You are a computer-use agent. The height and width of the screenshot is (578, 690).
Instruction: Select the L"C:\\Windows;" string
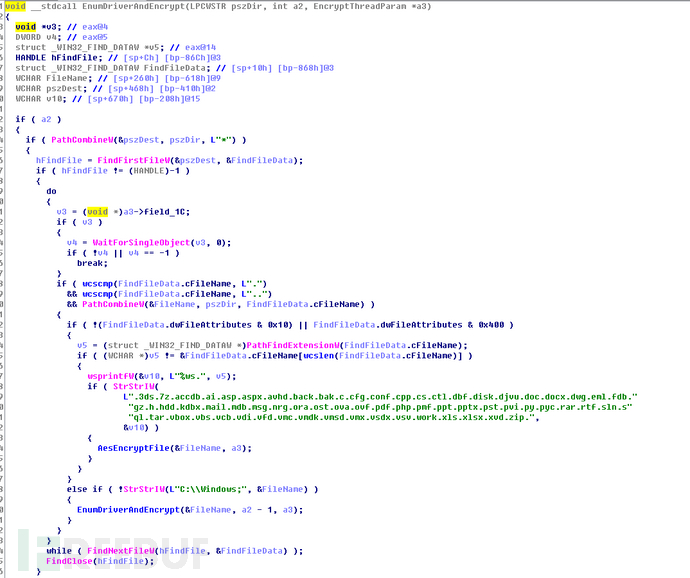click(x=209, y=489)
